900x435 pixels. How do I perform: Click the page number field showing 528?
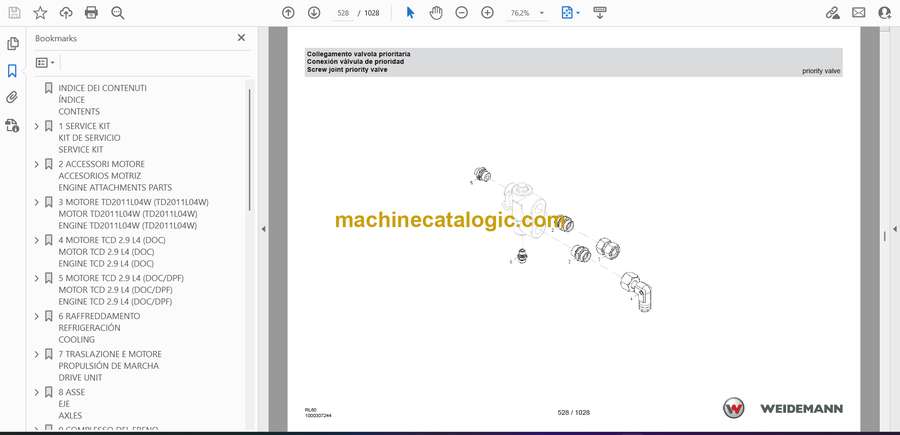pos(343,13)
